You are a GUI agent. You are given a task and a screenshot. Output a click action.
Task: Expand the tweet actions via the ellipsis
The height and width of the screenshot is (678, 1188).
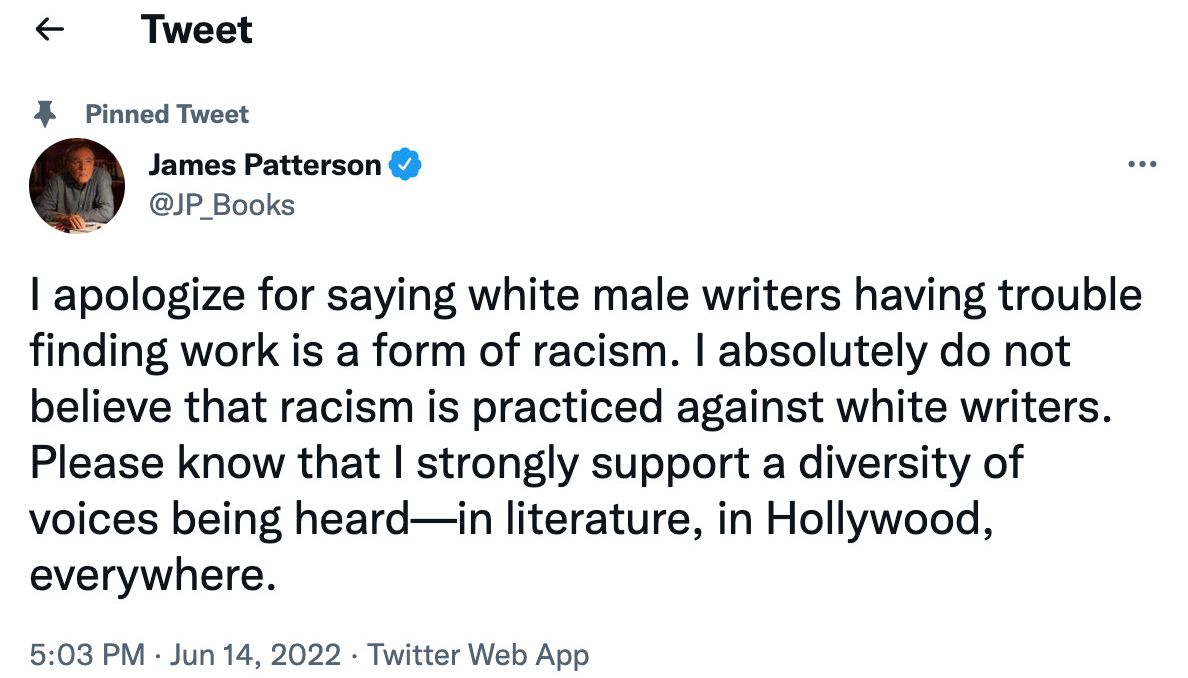pyautogui.click(x=1141, y=164)
